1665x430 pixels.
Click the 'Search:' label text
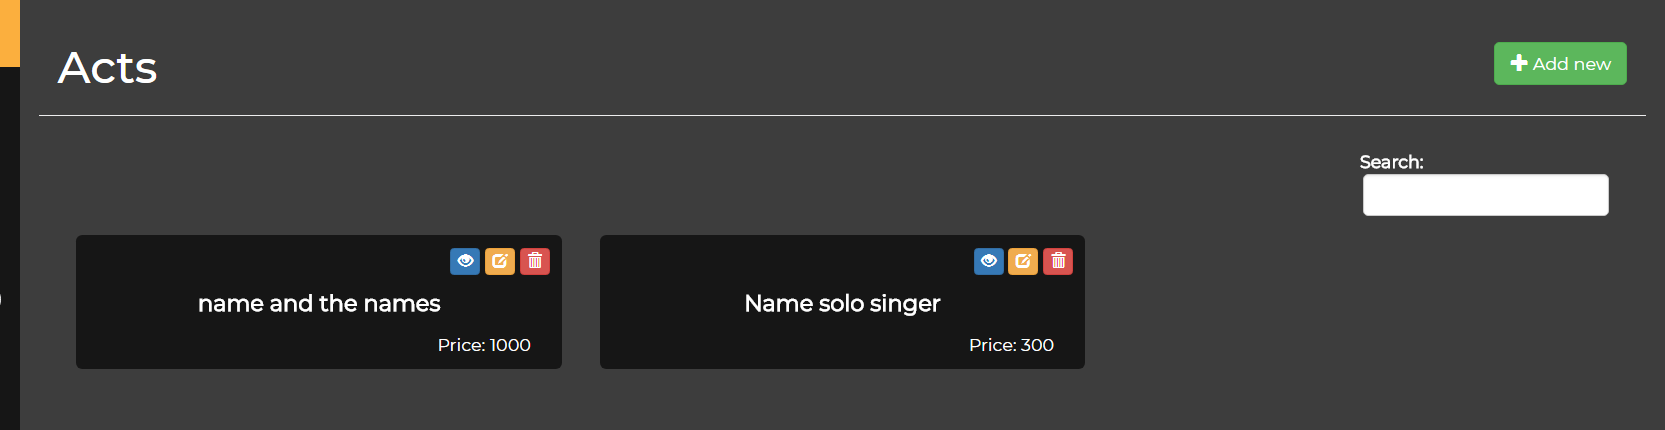pos(1391,162)
